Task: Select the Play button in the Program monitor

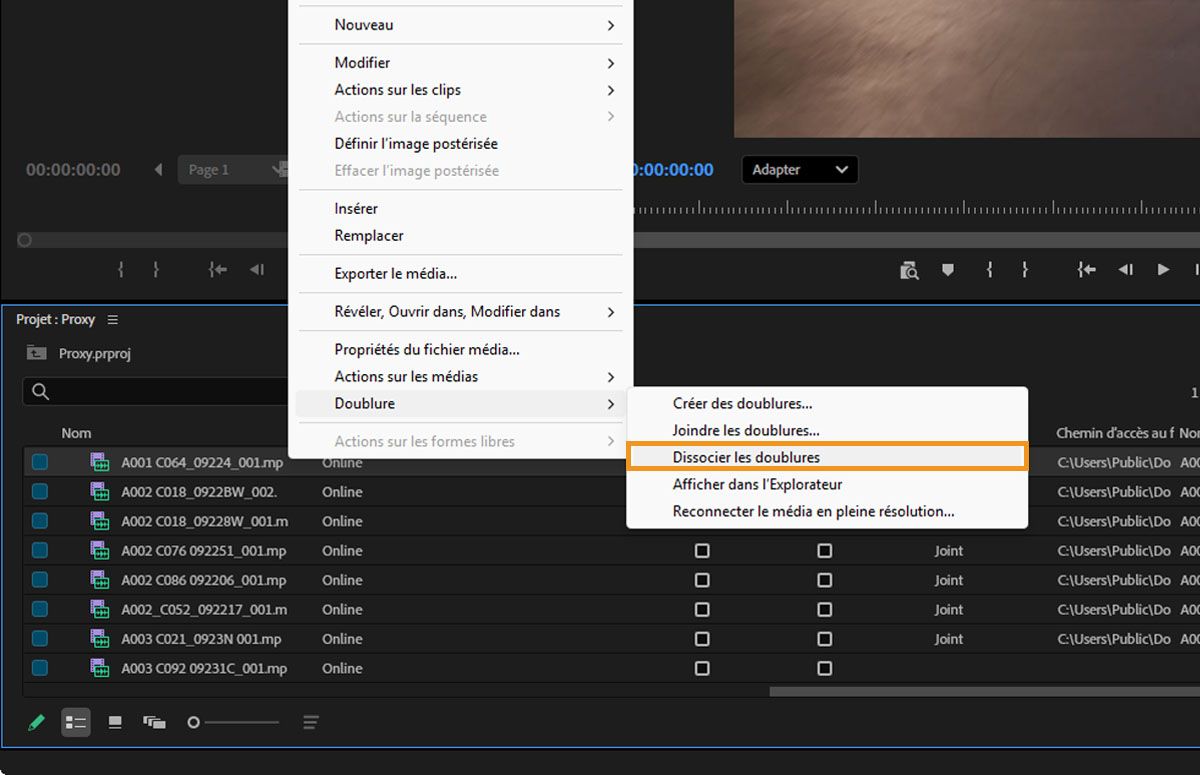Action: coord(1163,270)
